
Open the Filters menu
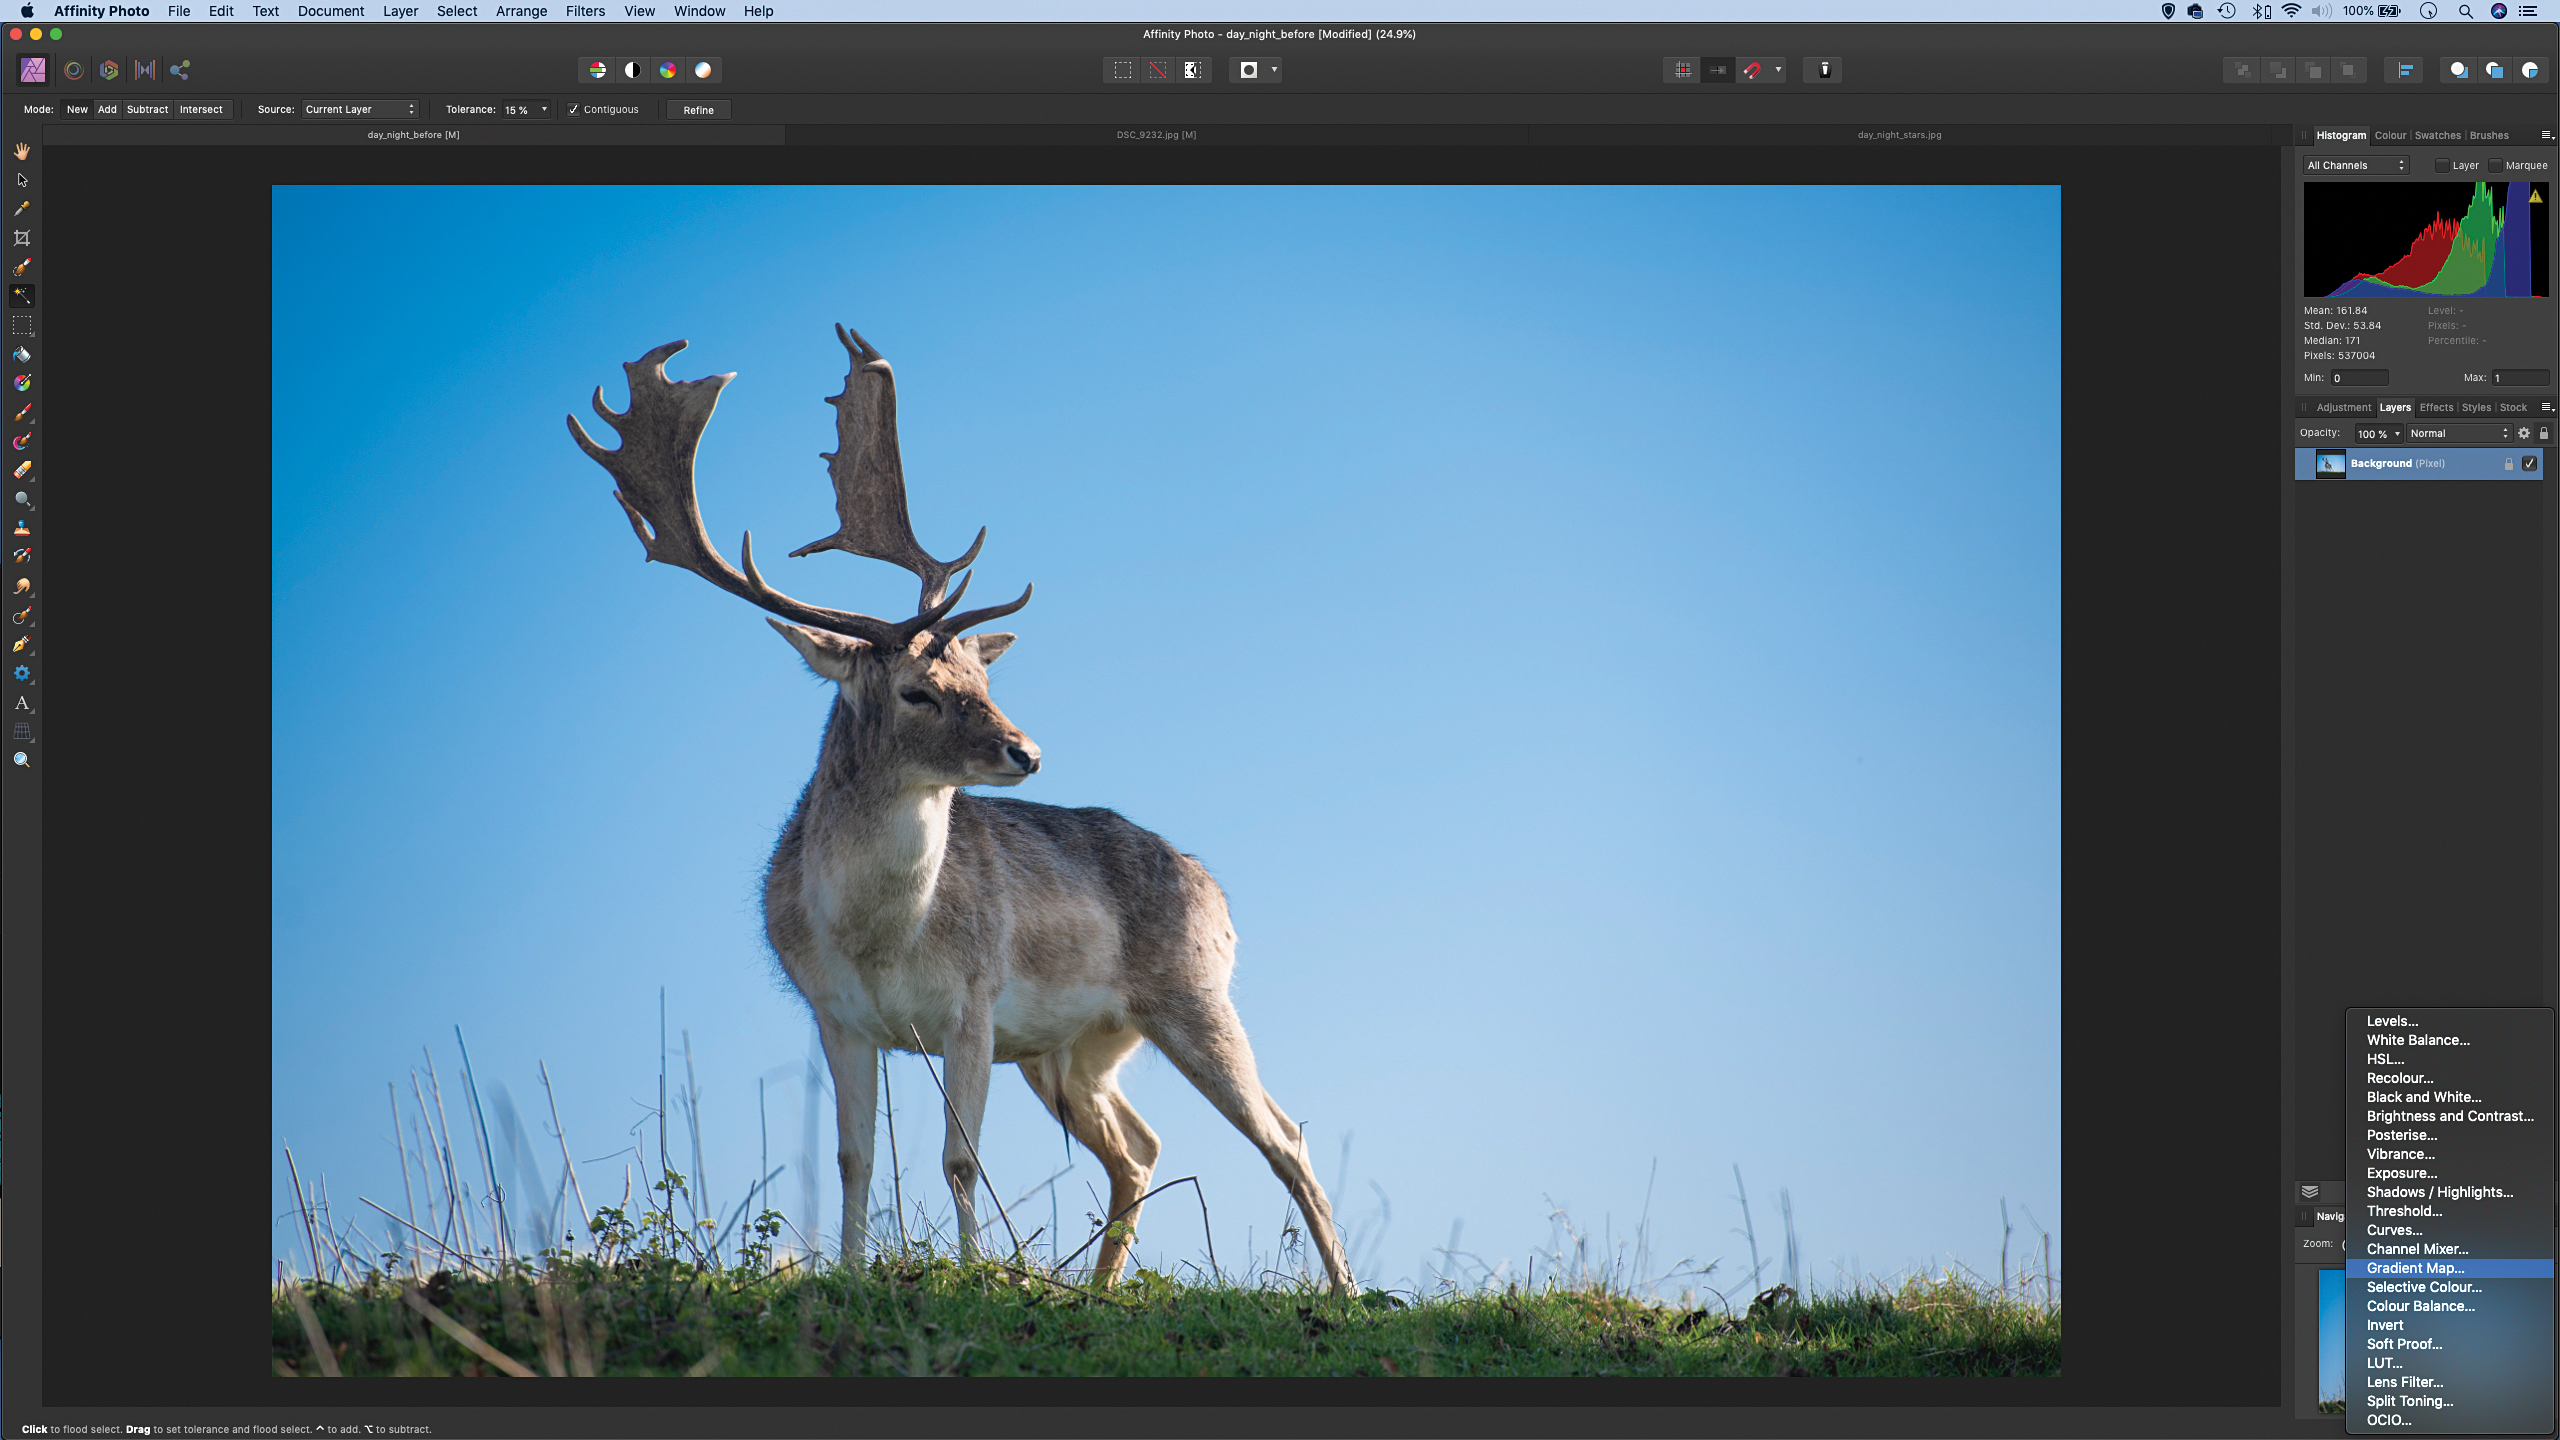point(585,11)
